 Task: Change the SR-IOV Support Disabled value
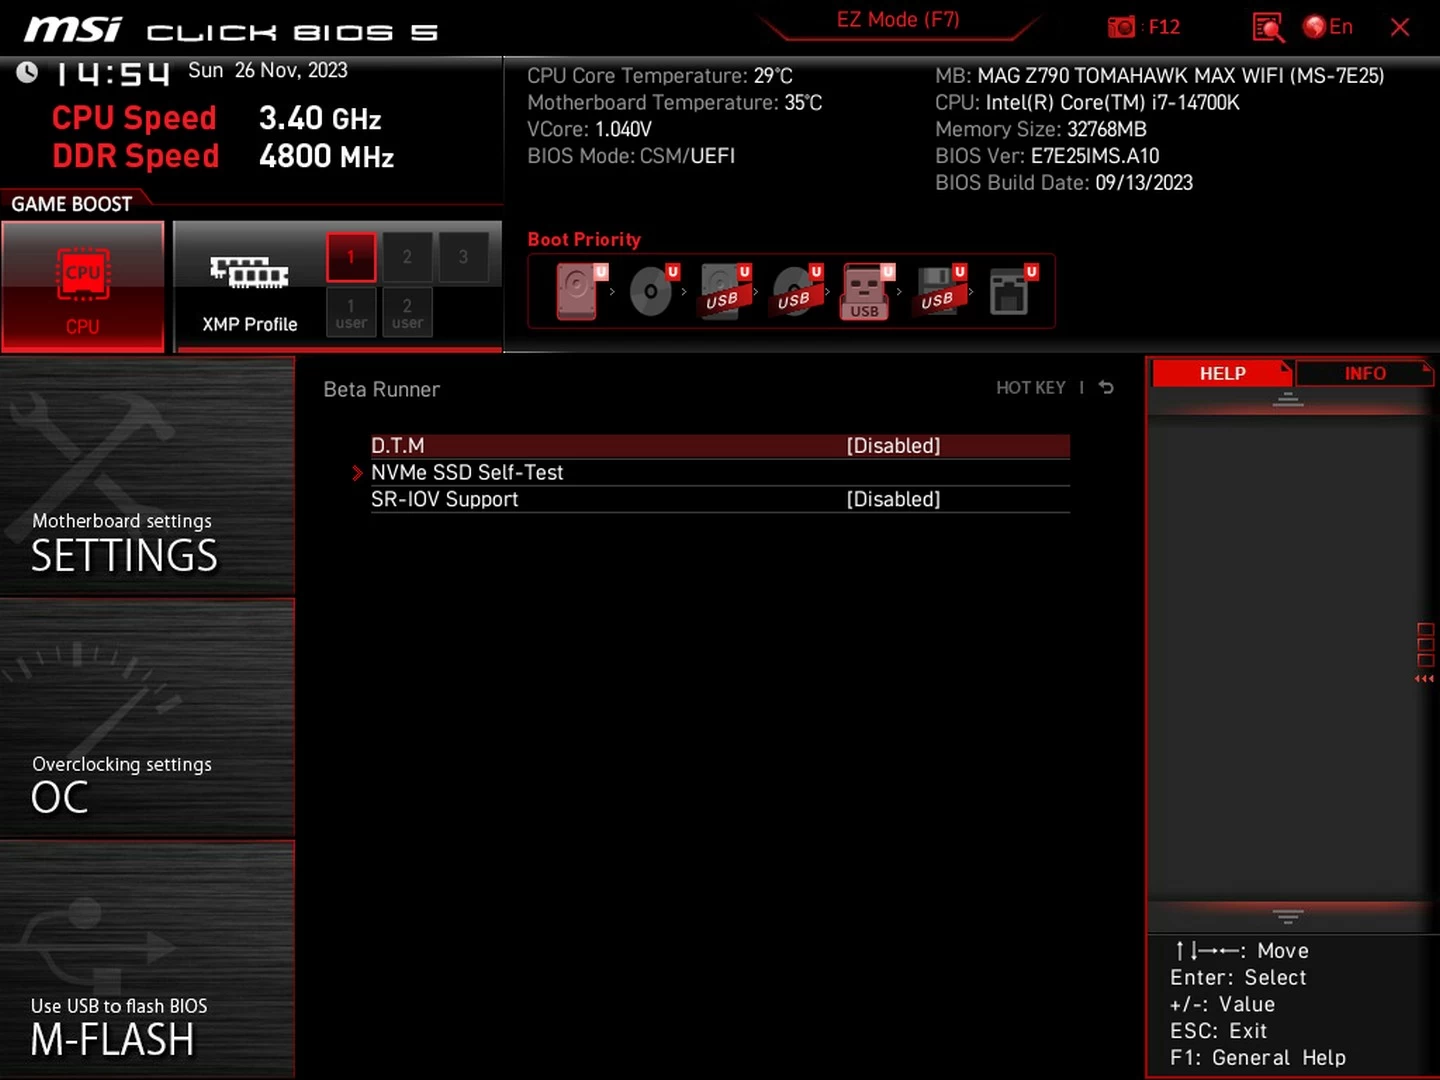tap(892, 499)
